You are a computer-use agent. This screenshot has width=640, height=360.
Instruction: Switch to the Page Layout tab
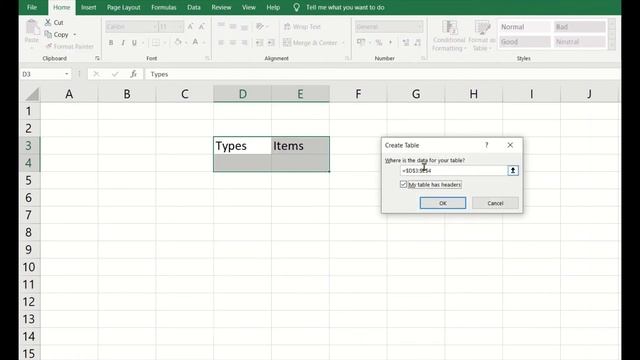click(123, 7)
